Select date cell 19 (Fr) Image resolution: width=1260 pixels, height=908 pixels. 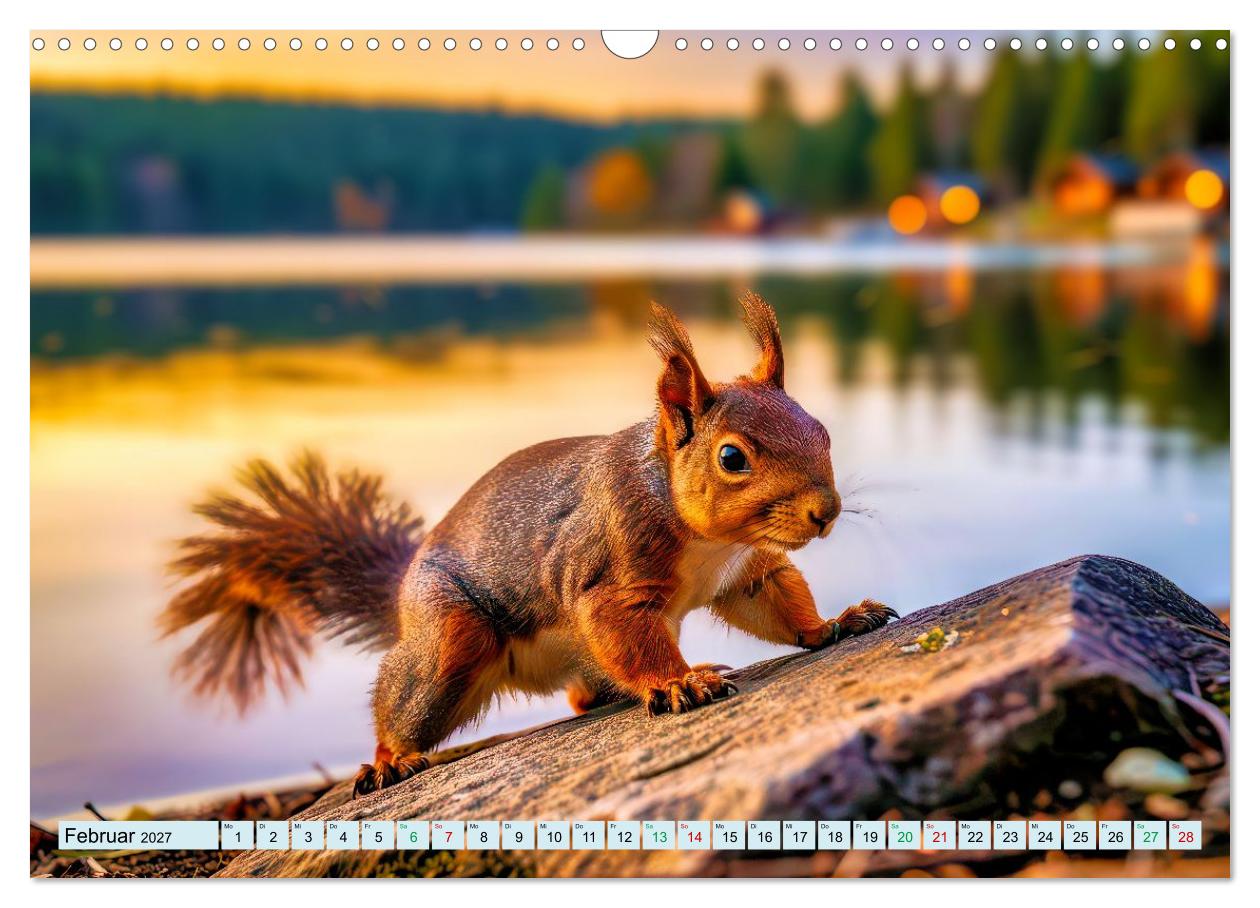[868, 836]
